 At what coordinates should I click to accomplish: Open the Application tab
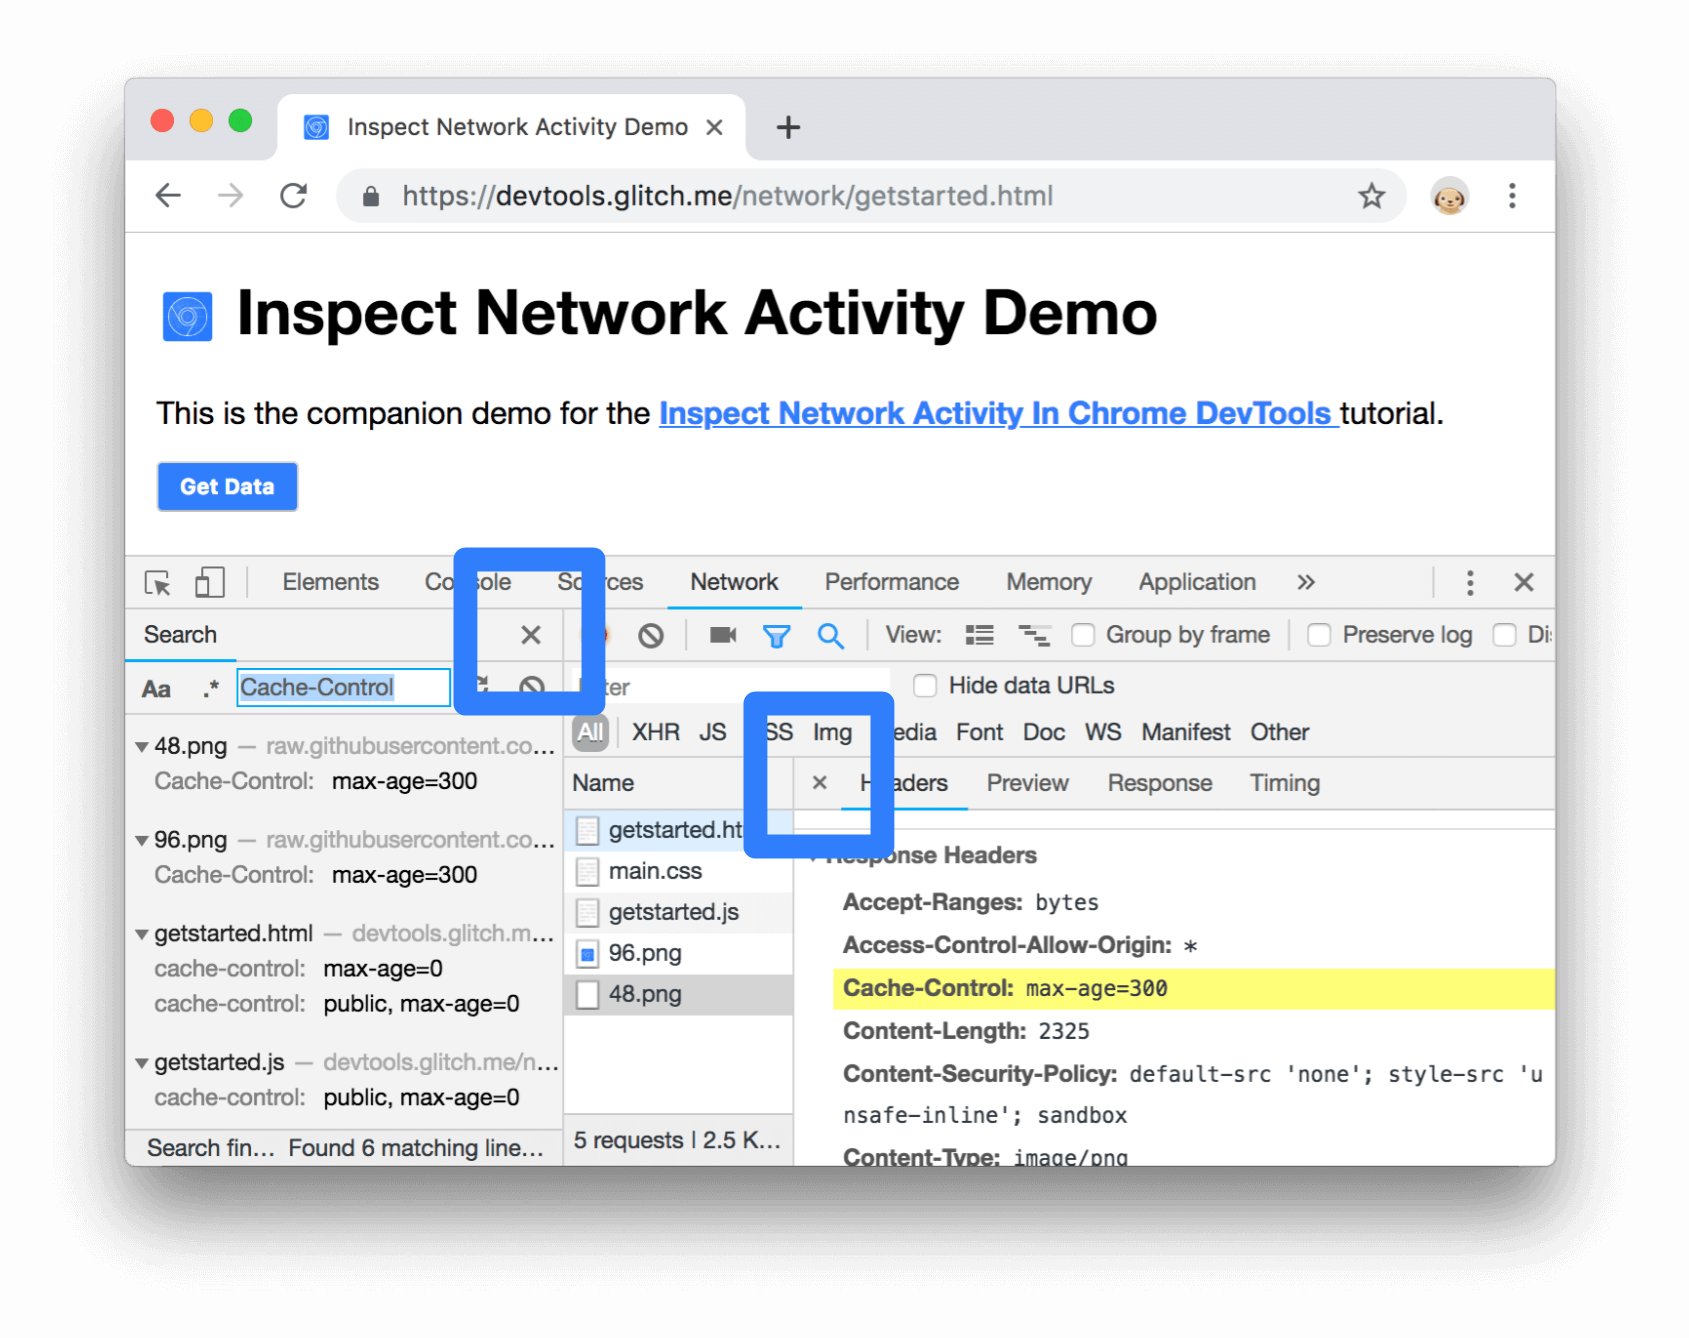click(1197, 582)
